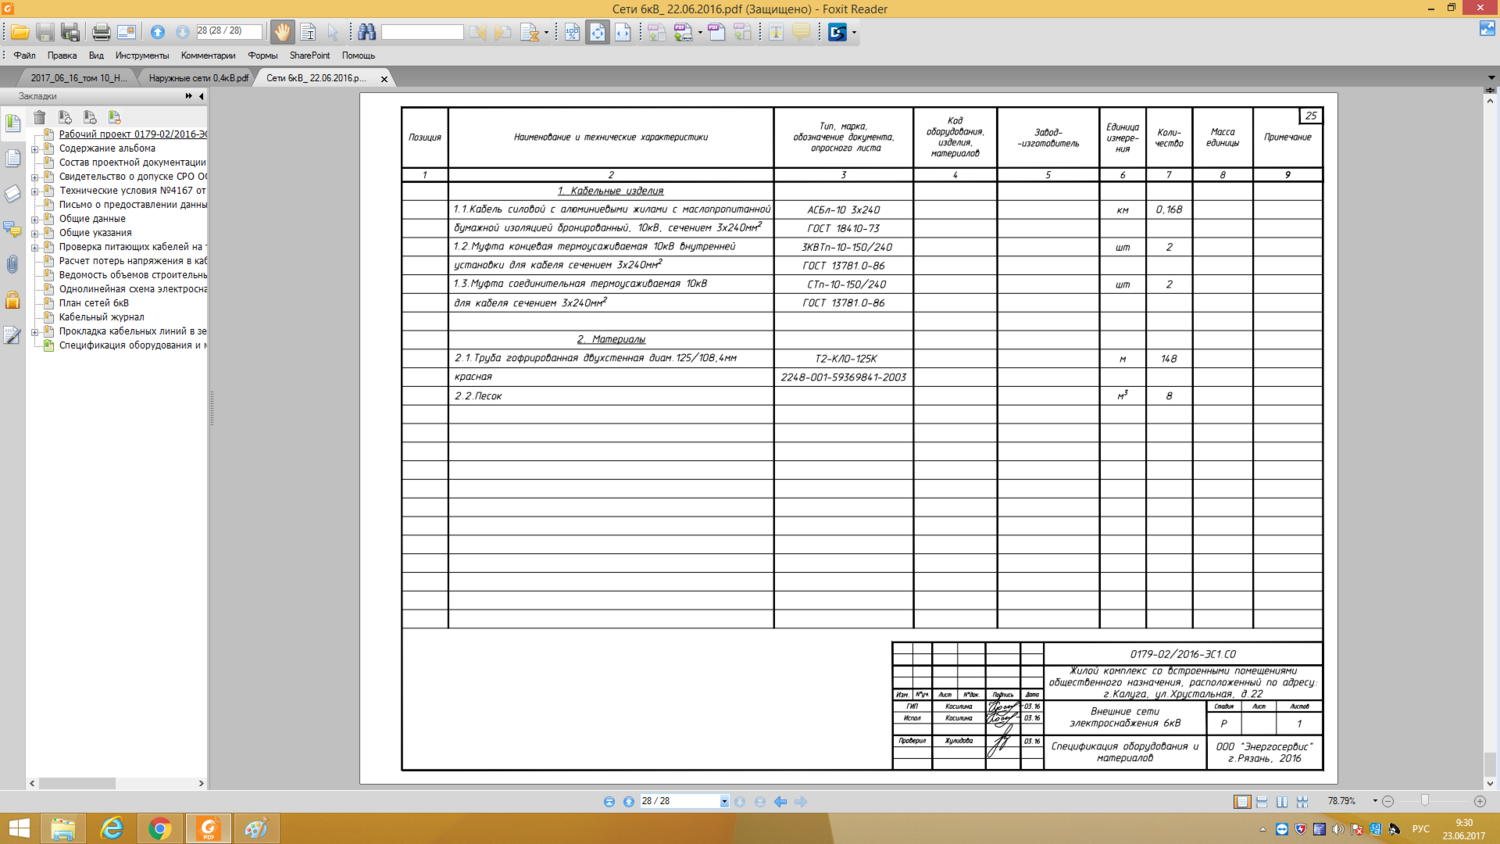Image resolution: width=1500 pixels, height=844 pixels.
Task: Close the 'Сети 6кВ_ 22.06.2016' tab
Action: (x=384, y=79)
